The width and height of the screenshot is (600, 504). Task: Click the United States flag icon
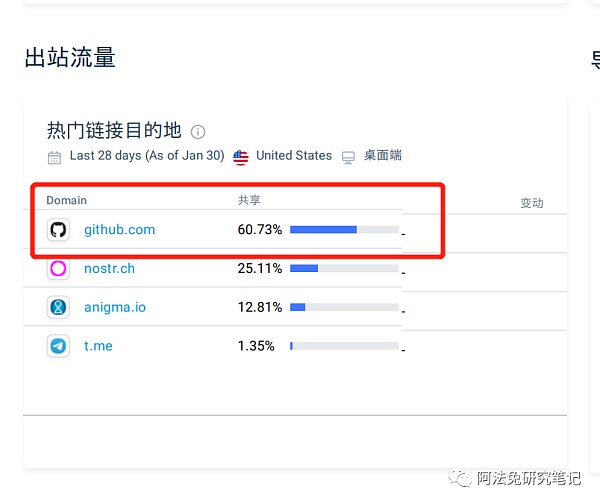coord(241,157)
